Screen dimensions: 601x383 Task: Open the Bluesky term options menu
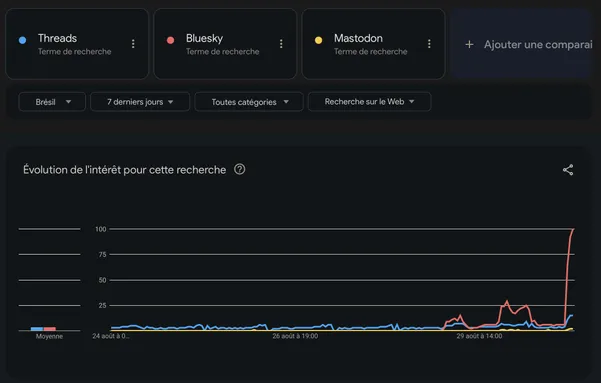click(281, 44)
